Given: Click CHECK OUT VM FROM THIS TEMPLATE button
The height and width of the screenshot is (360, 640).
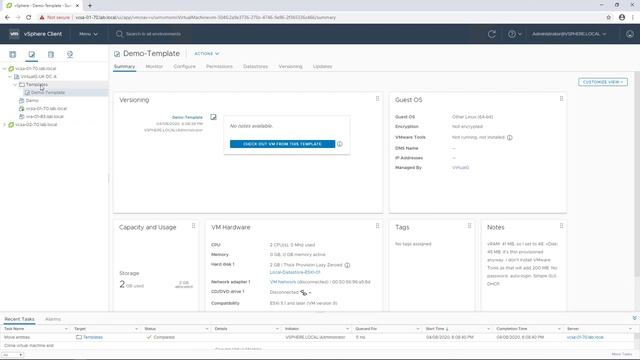Looking at the screenshot, I should click(282, 144).
